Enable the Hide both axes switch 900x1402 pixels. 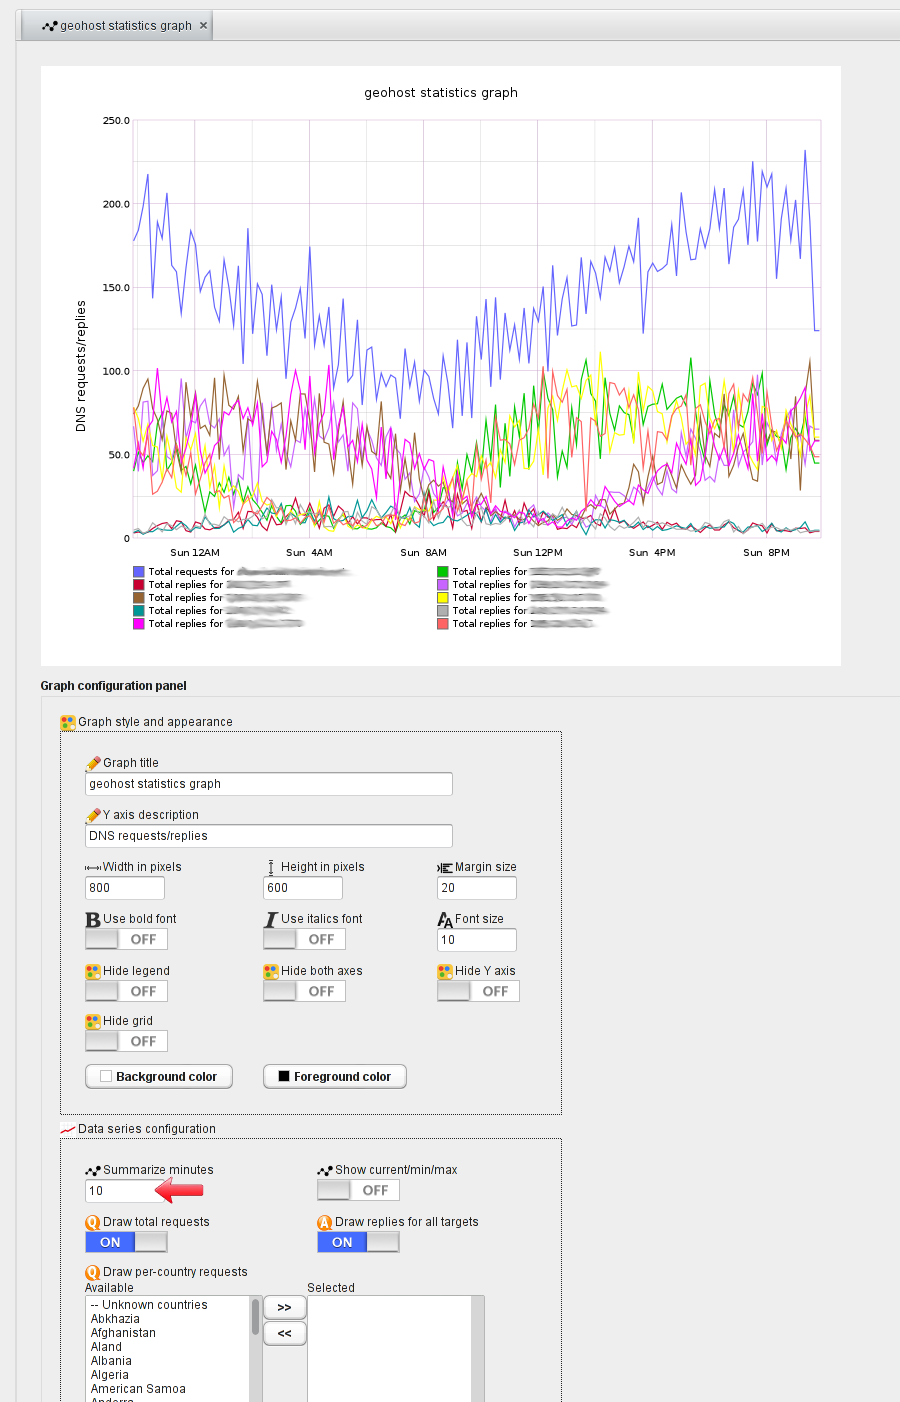point(304,991)
